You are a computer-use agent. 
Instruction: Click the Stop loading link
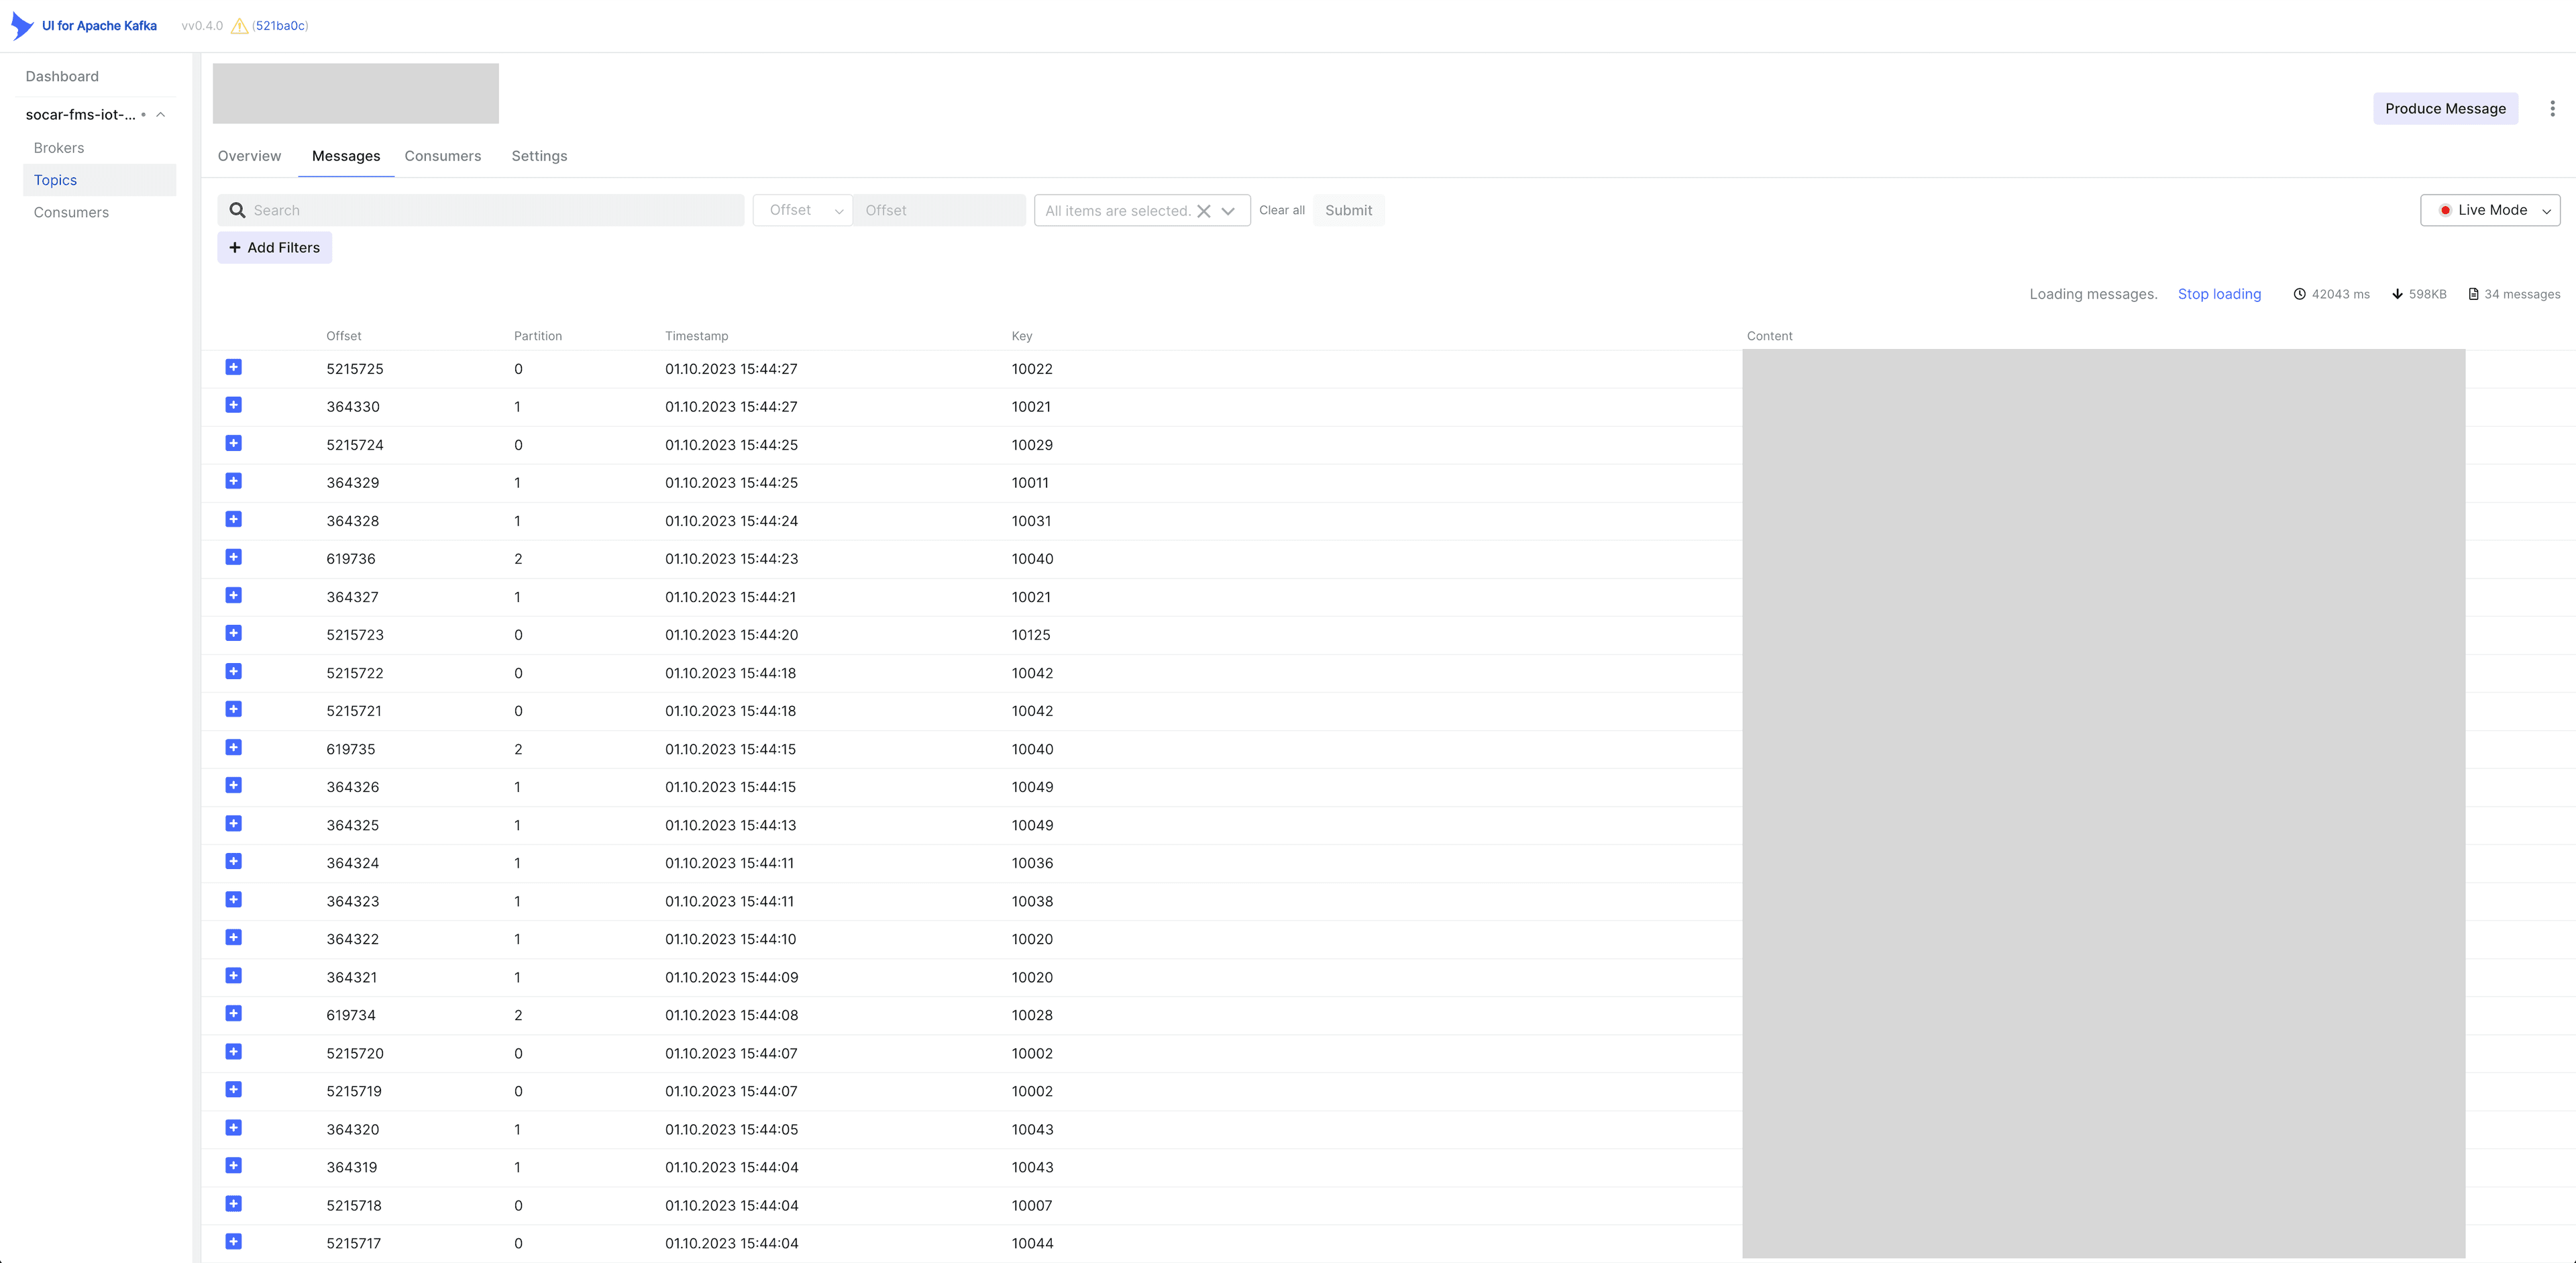pos(2219,294)
